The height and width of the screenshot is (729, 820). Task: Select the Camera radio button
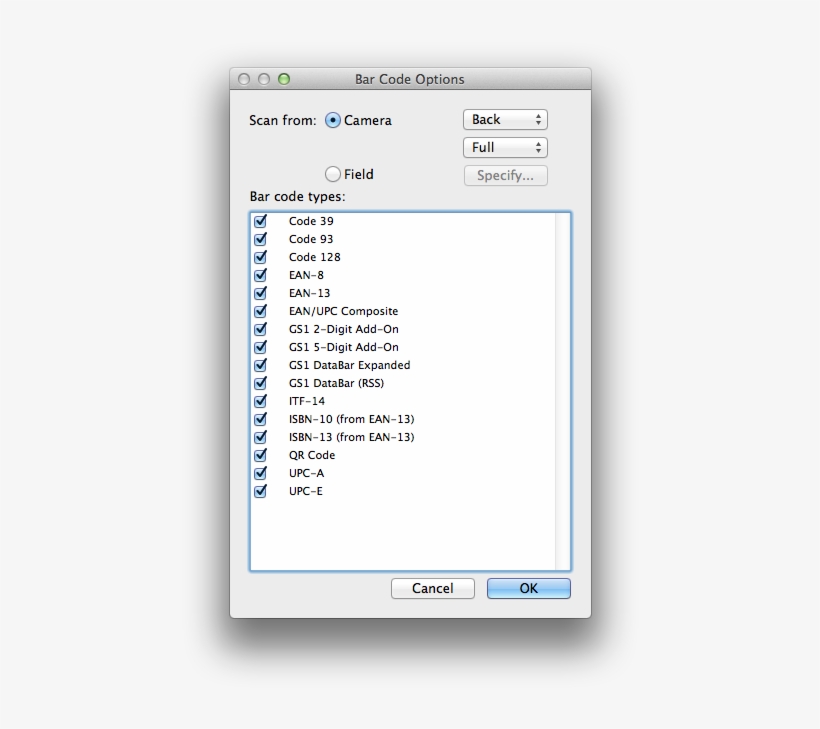click(333, 120)
